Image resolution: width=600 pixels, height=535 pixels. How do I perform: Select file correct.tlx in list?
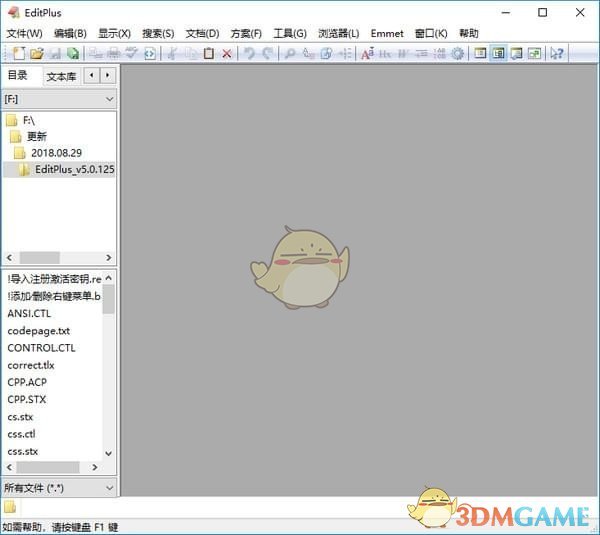pos(31,365)
